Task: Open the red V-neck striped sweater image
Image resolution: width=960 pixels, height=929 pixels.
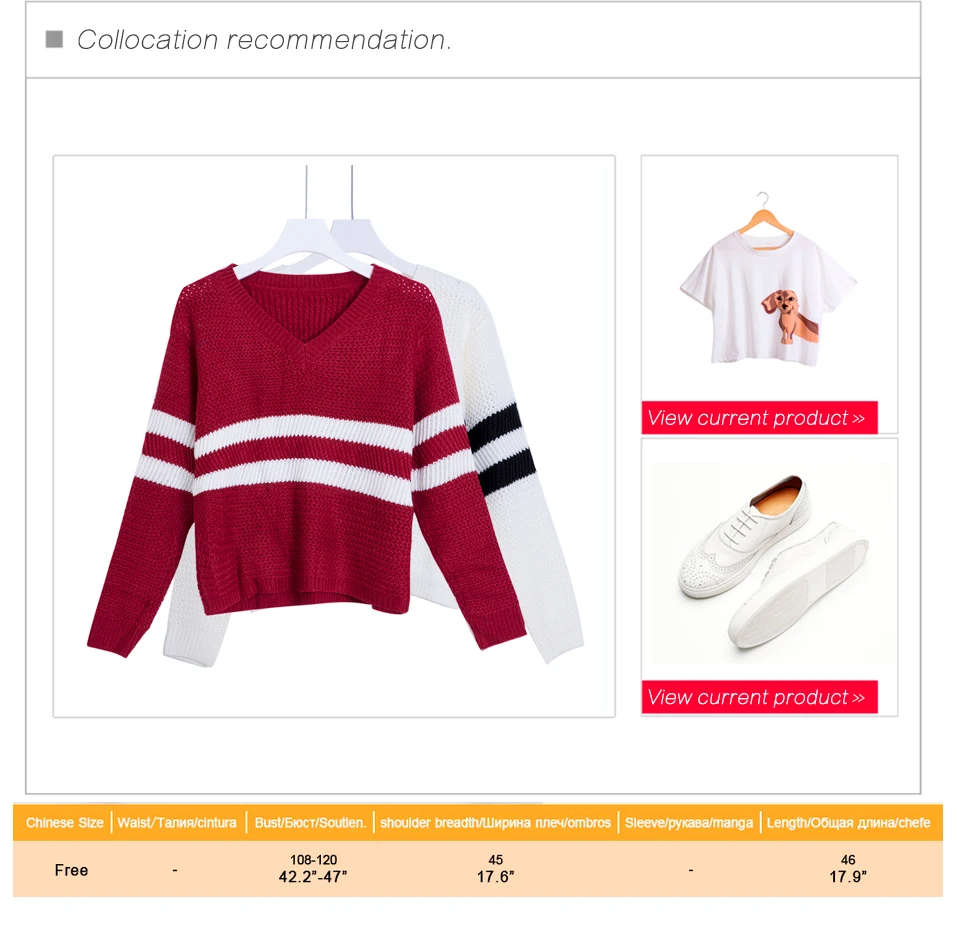Action: tap(334, 435)
